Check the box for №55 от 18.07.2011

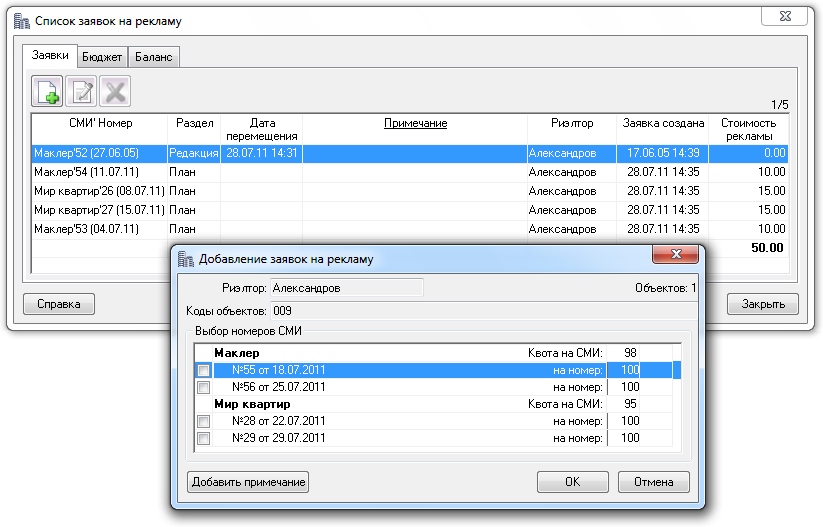click(204, 370)
